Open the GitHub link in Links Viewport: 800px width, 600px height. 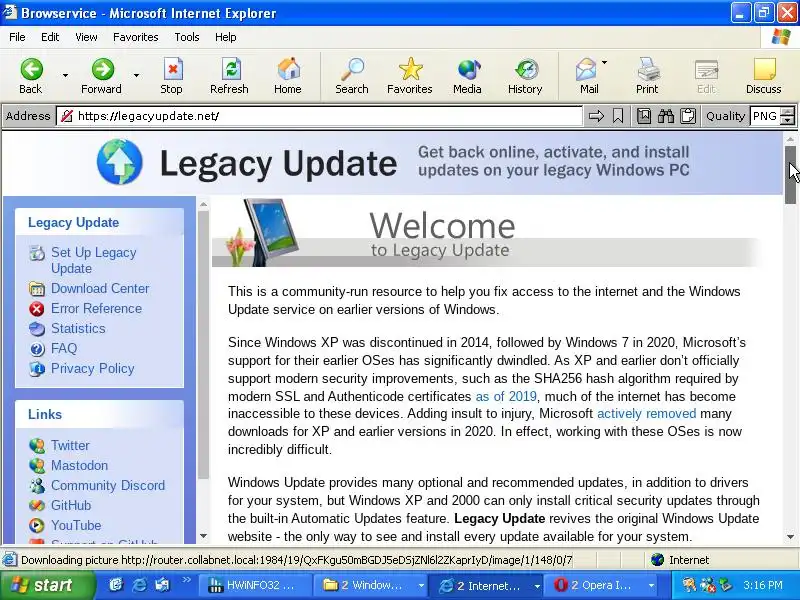[71, 506]
